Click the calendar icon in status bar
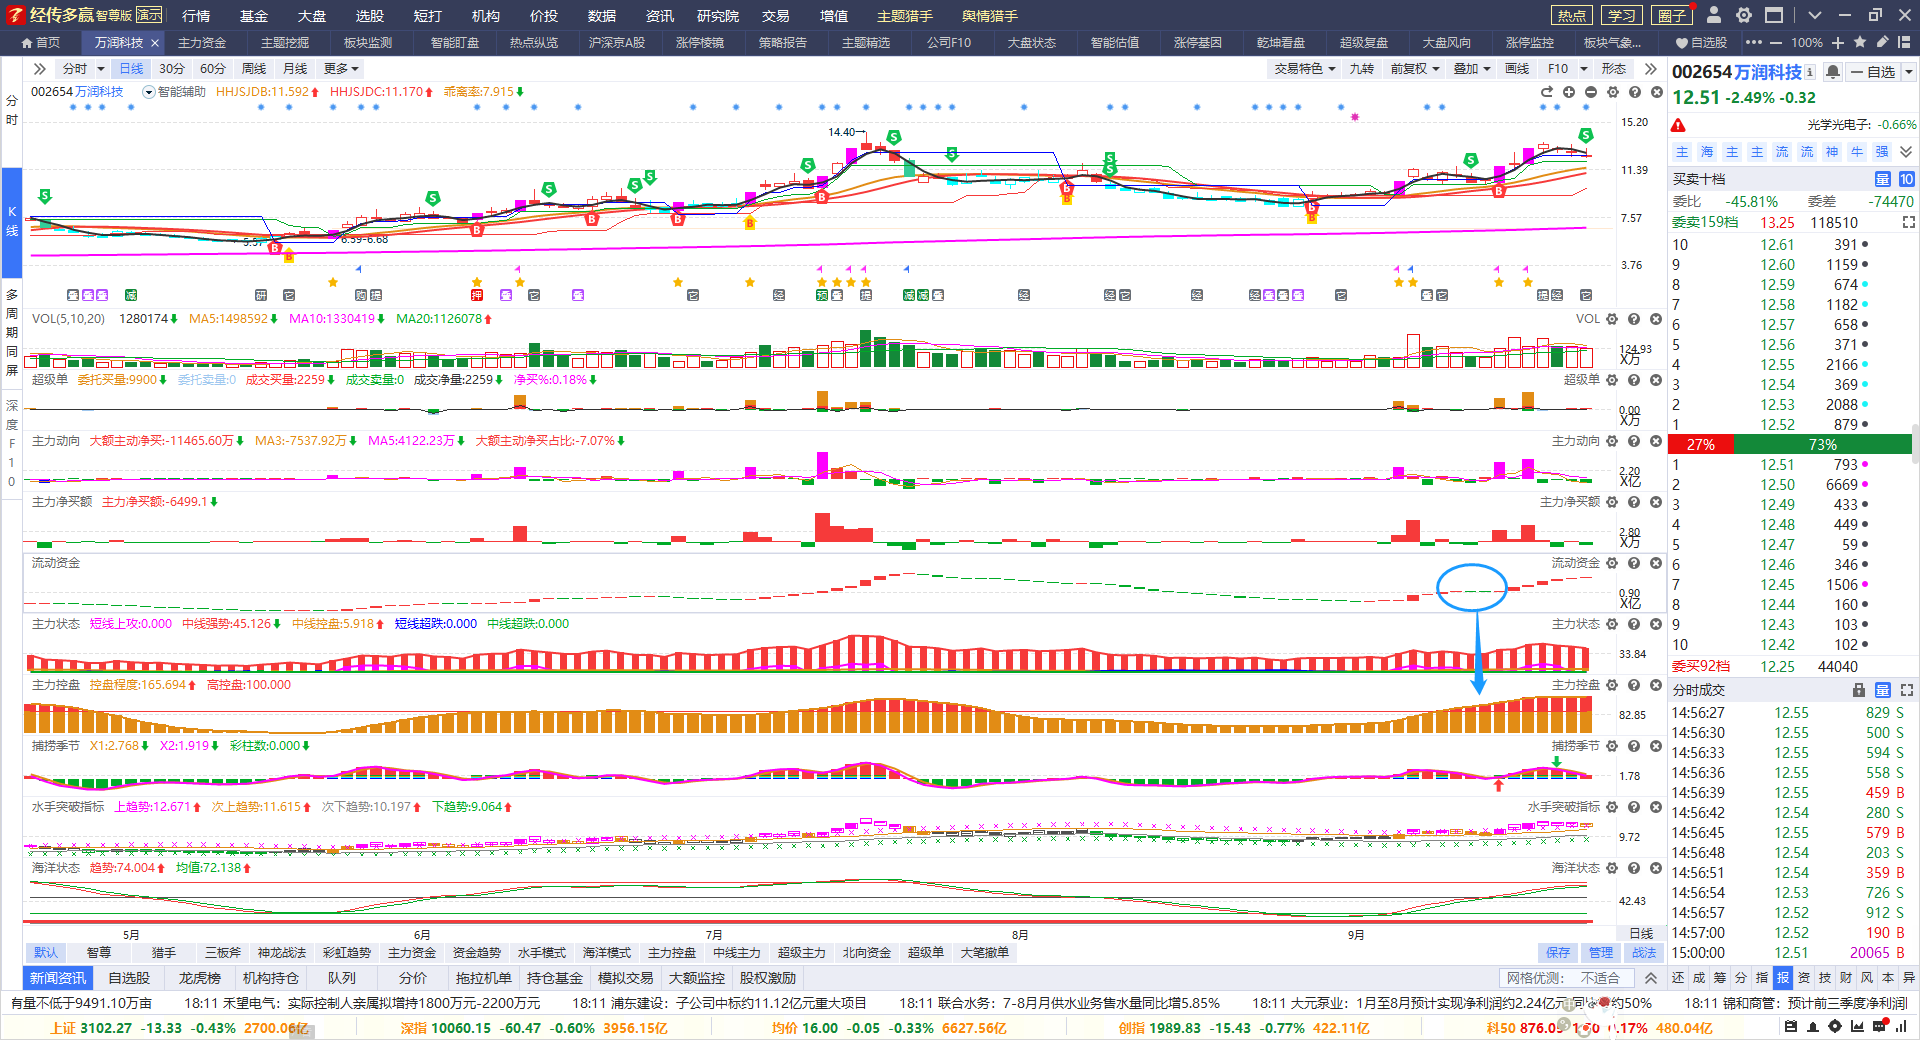1920x1040 pixels. pyautogui.click(x=1791, y=1027)
